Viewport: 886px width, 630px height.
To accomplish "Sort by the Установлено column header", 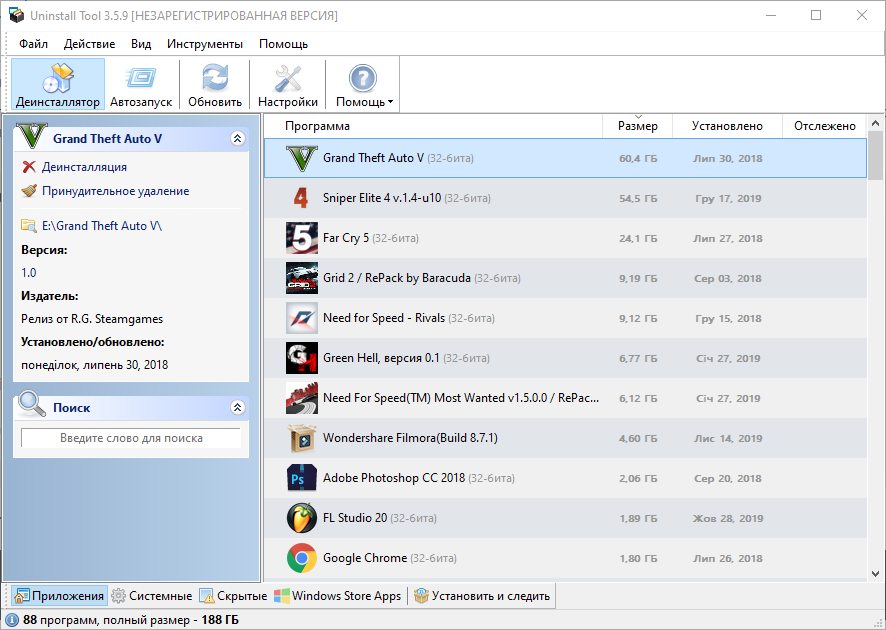I will [727, 126].
